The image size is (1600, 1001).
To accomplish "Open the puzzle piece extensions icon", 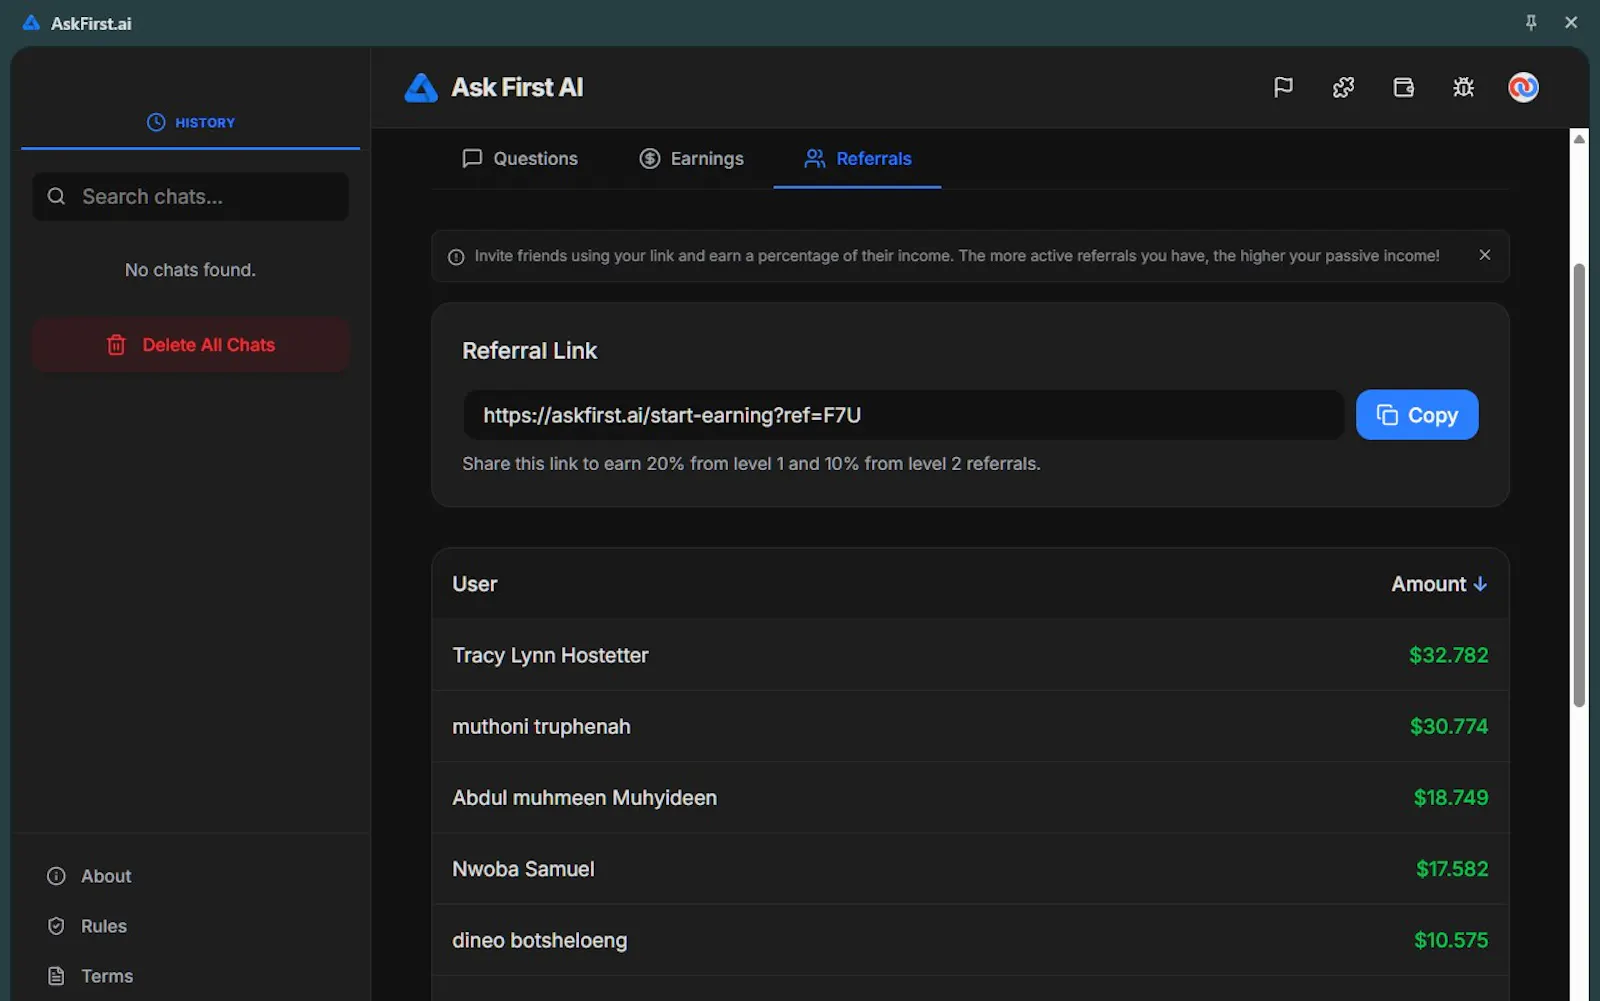I will 1343,88.
